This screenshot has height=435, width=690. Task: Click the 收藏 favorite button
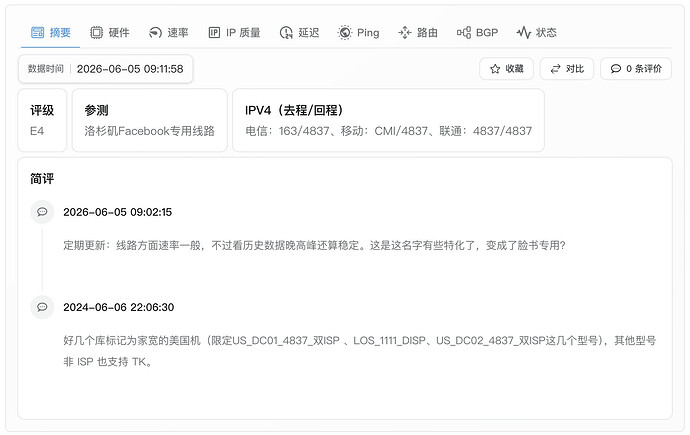(x=506, y=69)
